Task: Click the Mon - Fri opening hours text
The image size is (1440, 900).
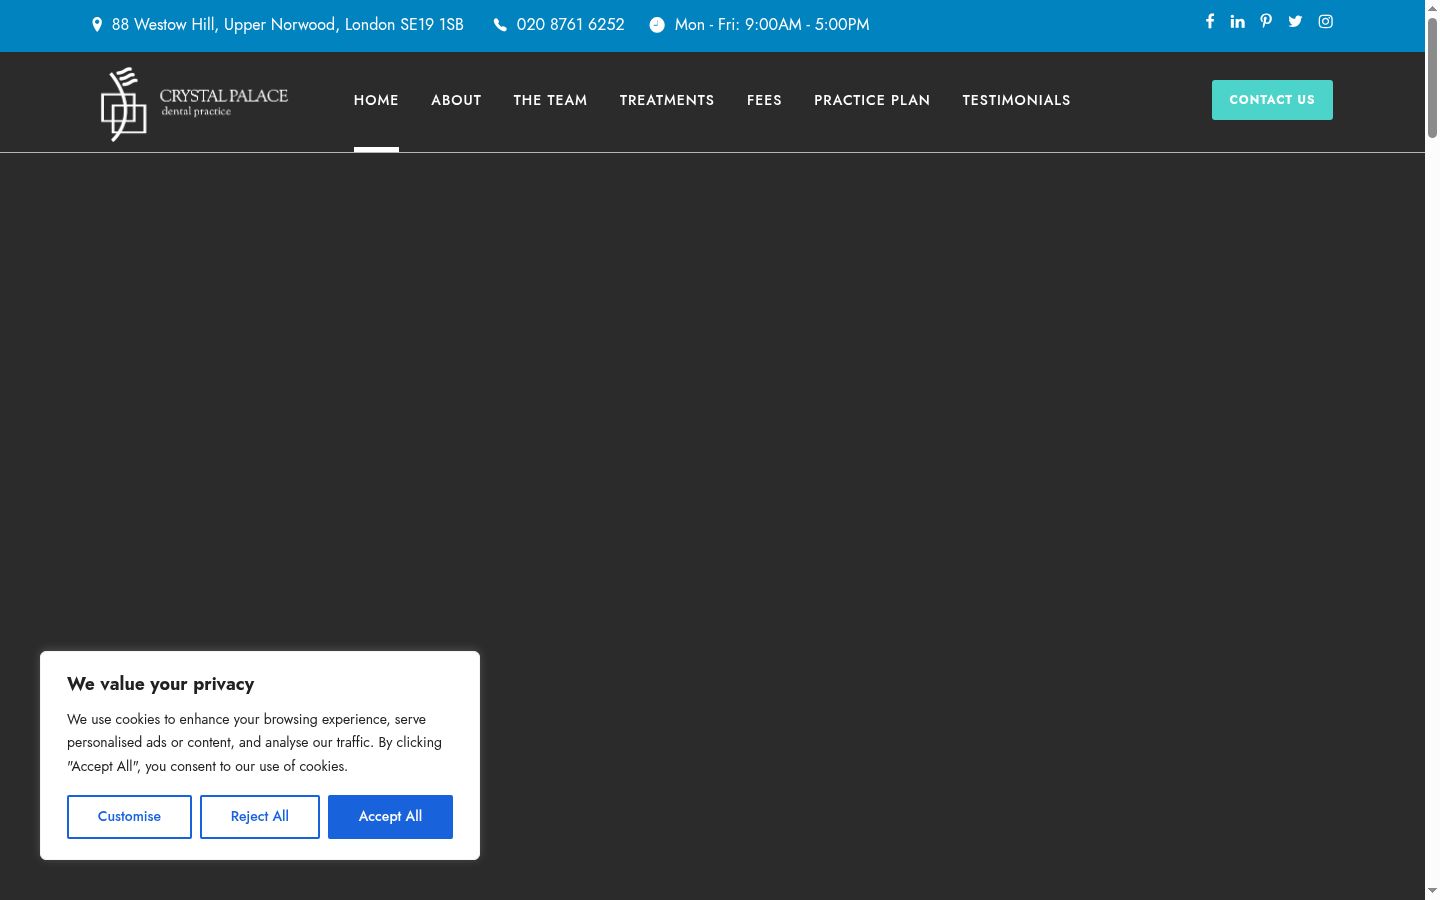Action: pos(772,24)
